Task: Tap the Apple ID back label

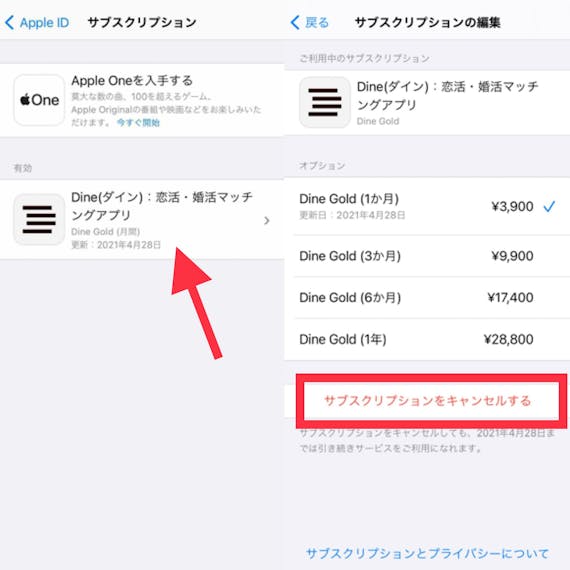Action: point(44,23)
